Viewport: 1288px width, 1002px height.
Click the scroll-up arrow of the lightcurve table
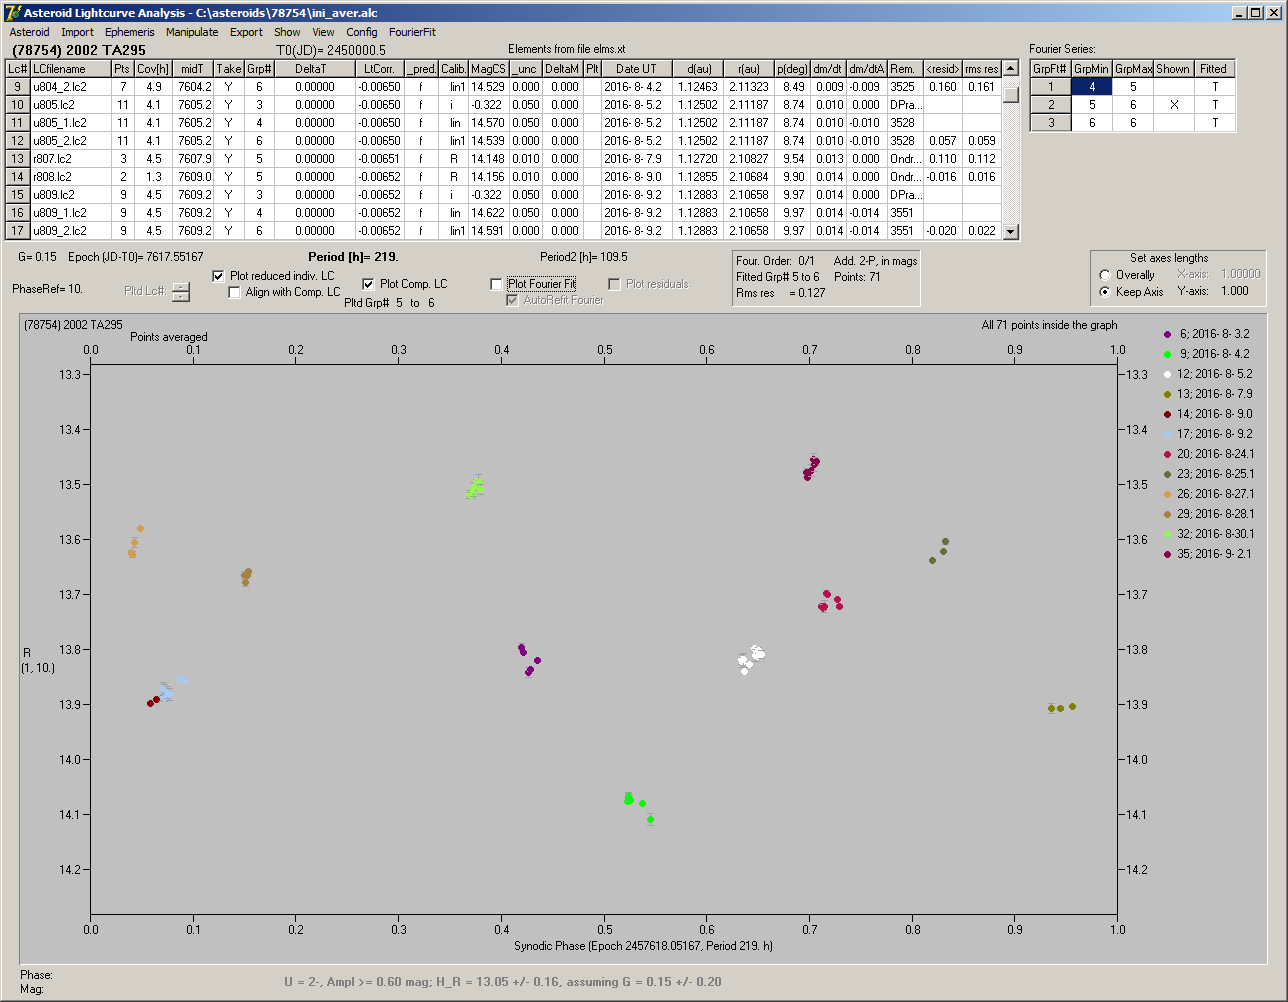click(1010, 69)
